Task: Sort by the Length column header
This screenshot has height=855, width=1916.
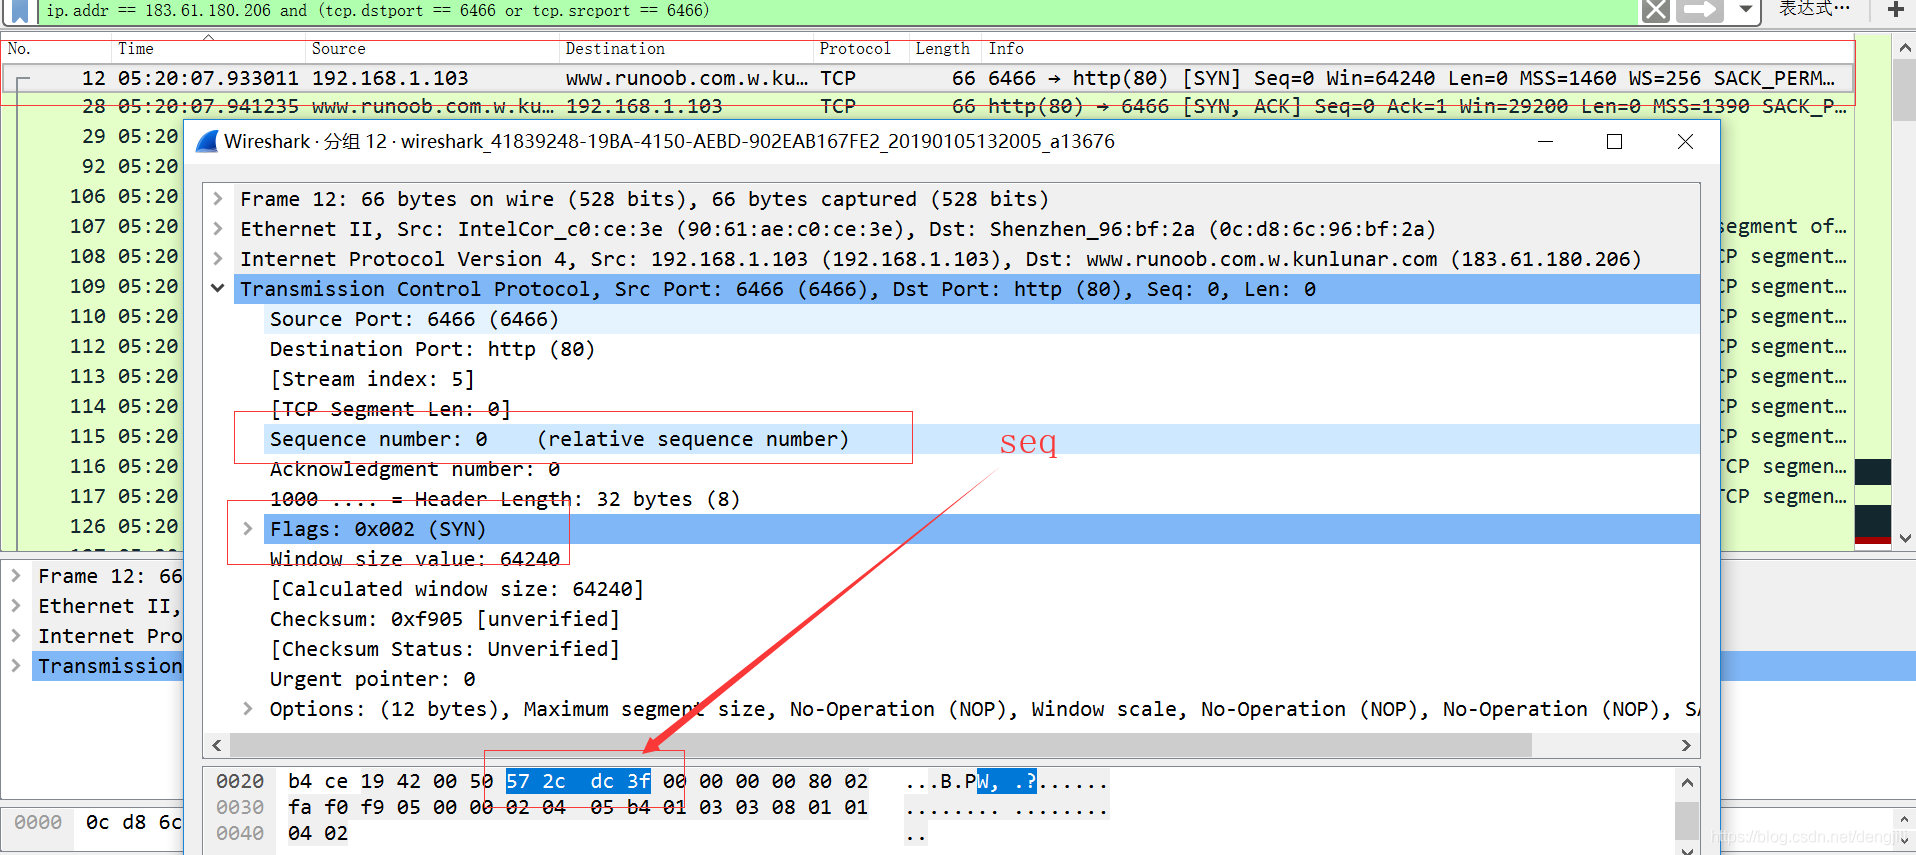Action: (946, 49)
